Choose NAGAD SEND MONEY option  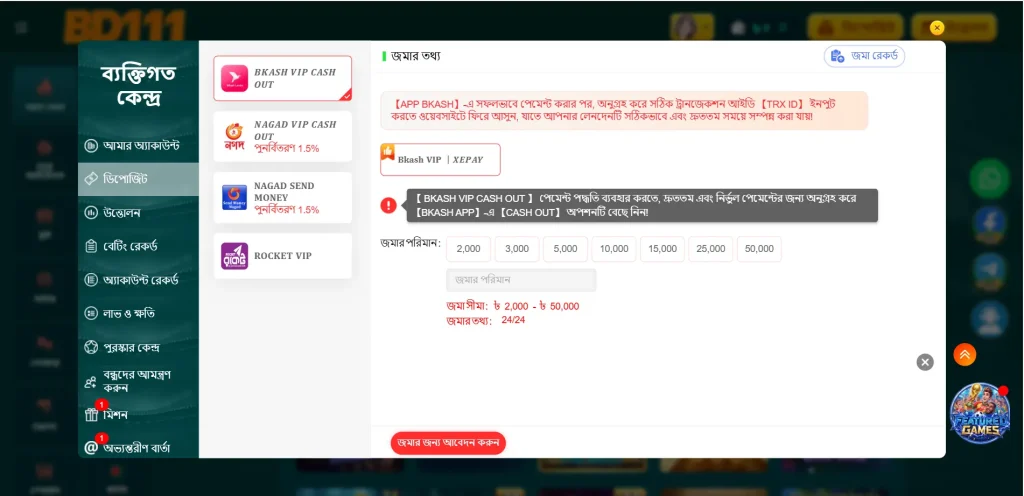click(282, 198)
